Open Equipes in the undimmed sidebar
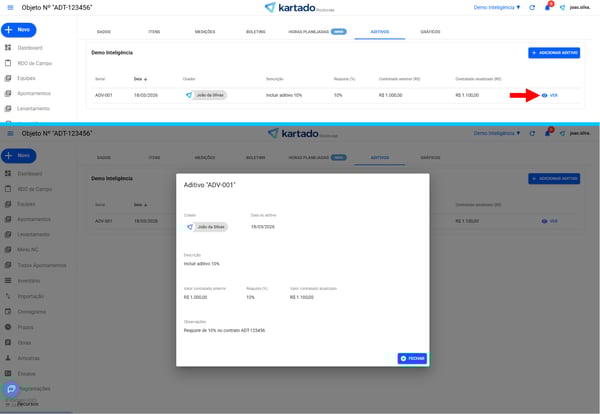The height and width of the screenshot is (414, 600). pos(20,78)
